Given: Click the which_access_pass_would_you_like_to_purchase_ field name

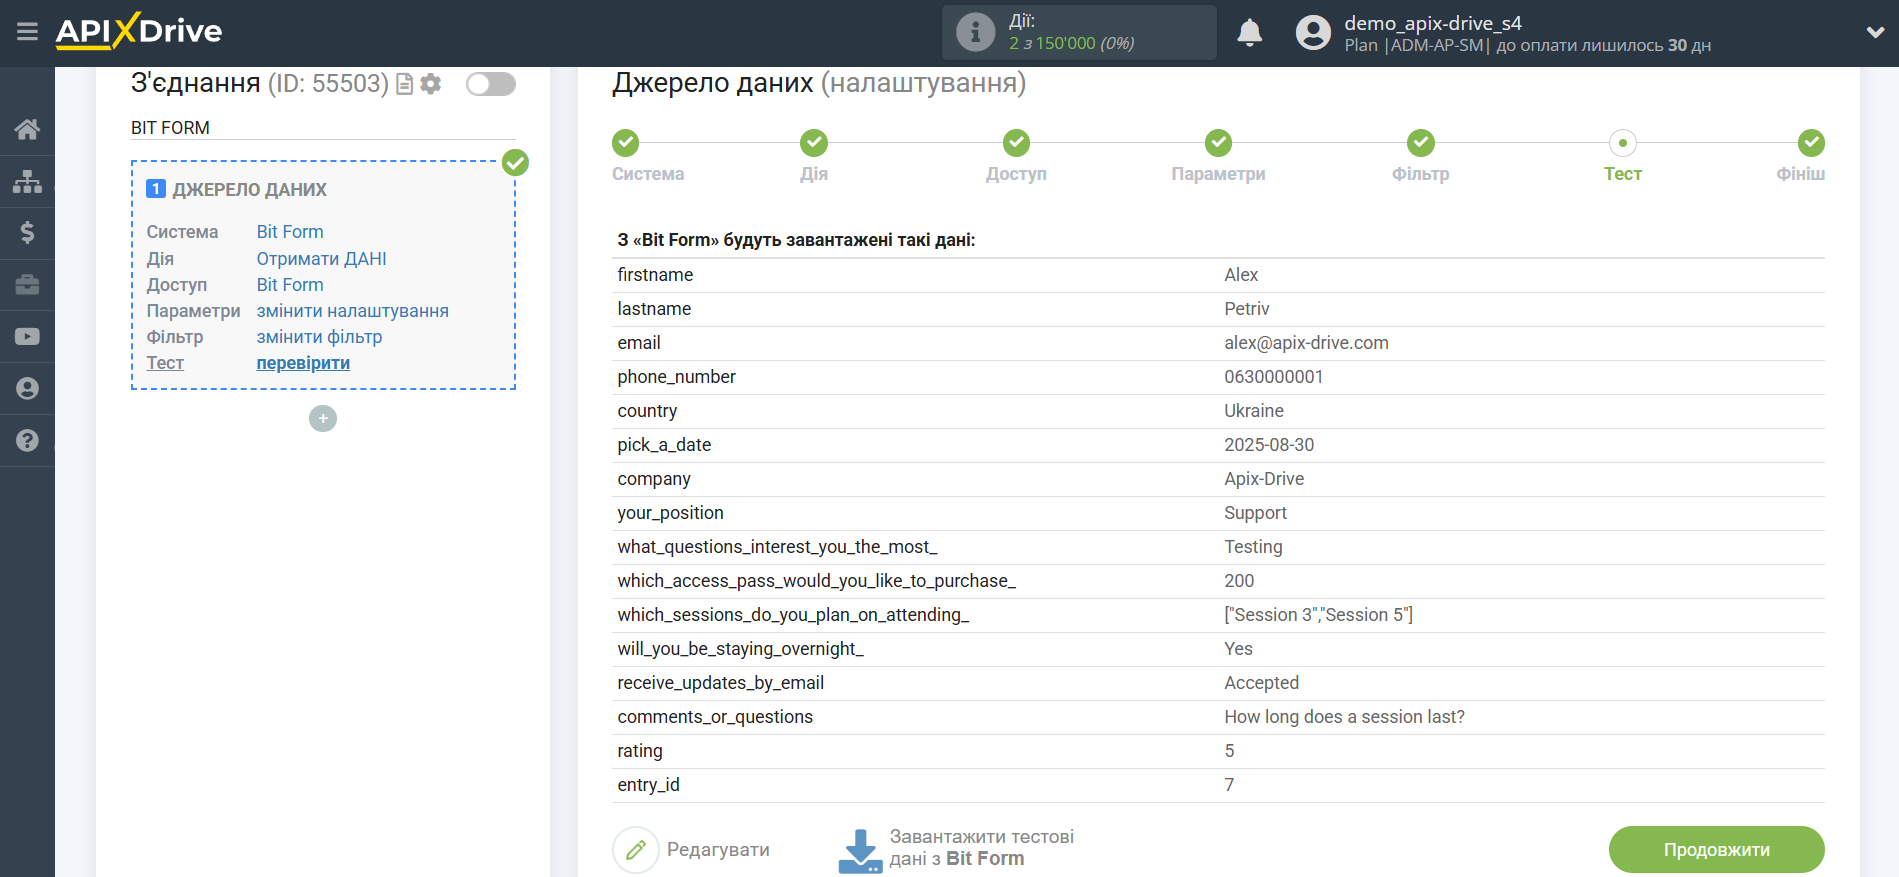Looking at the screenshot, I should (816, 581).
